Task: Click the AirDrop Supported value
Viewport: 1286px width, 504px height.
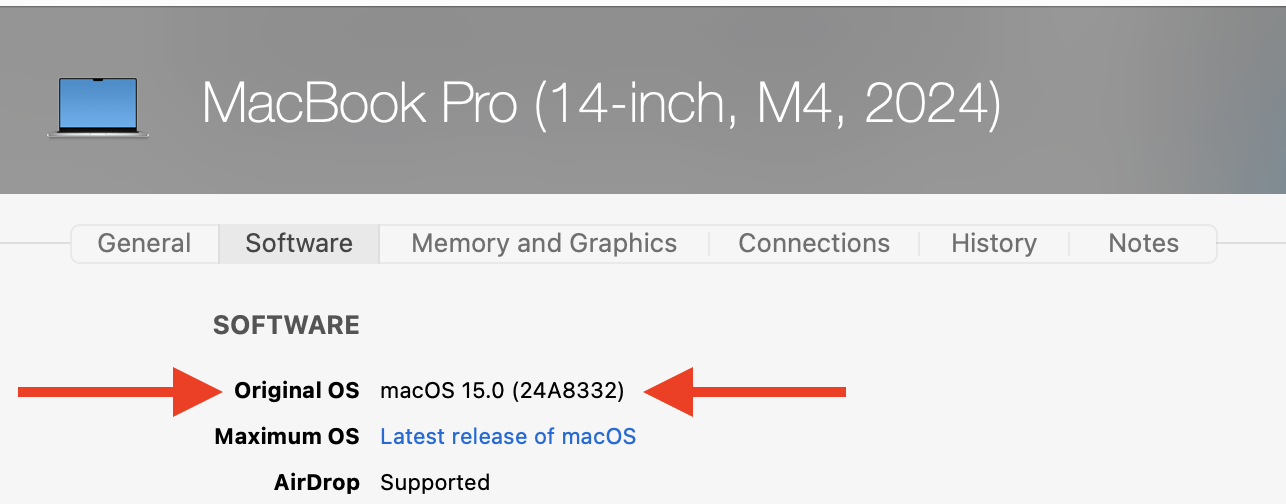Action: coord(435,483)
